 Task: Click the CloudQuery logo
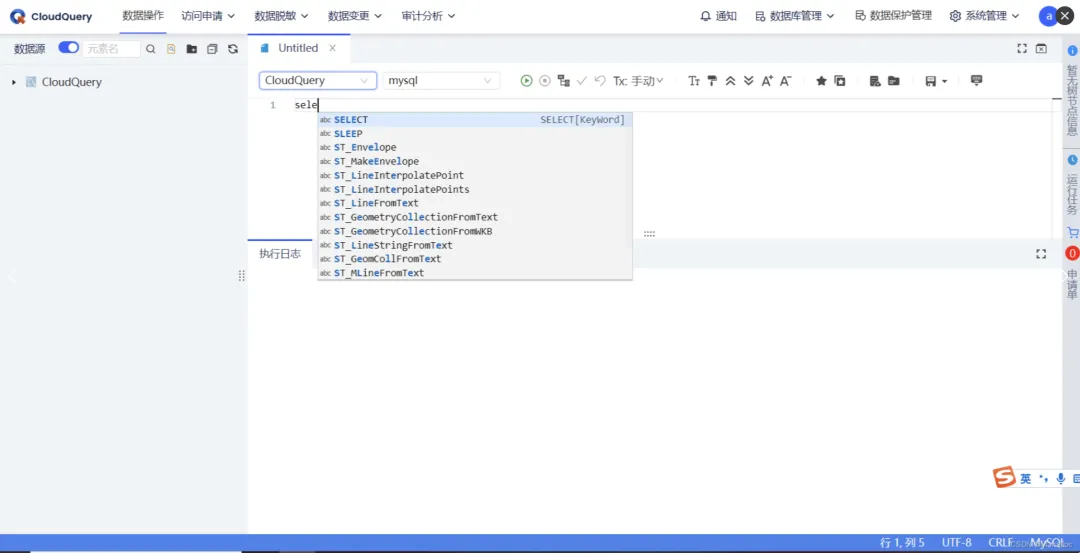pyautogui.click(x=51, y=17)
